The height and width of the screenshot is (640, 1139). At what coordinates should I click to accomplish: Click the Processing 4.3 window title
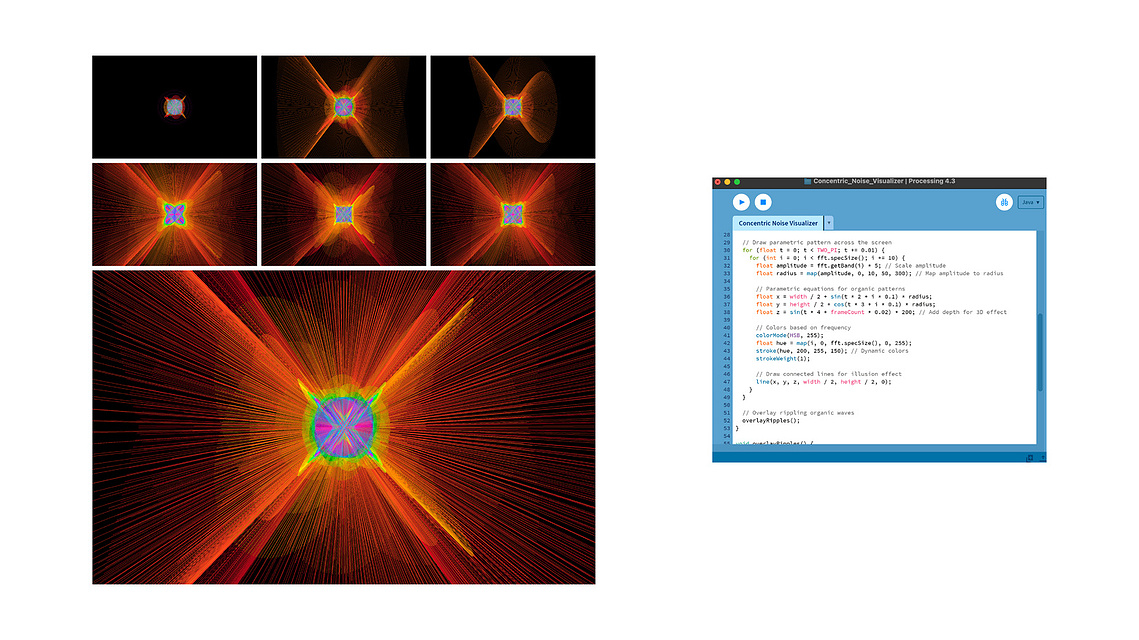tap(884, 182)
